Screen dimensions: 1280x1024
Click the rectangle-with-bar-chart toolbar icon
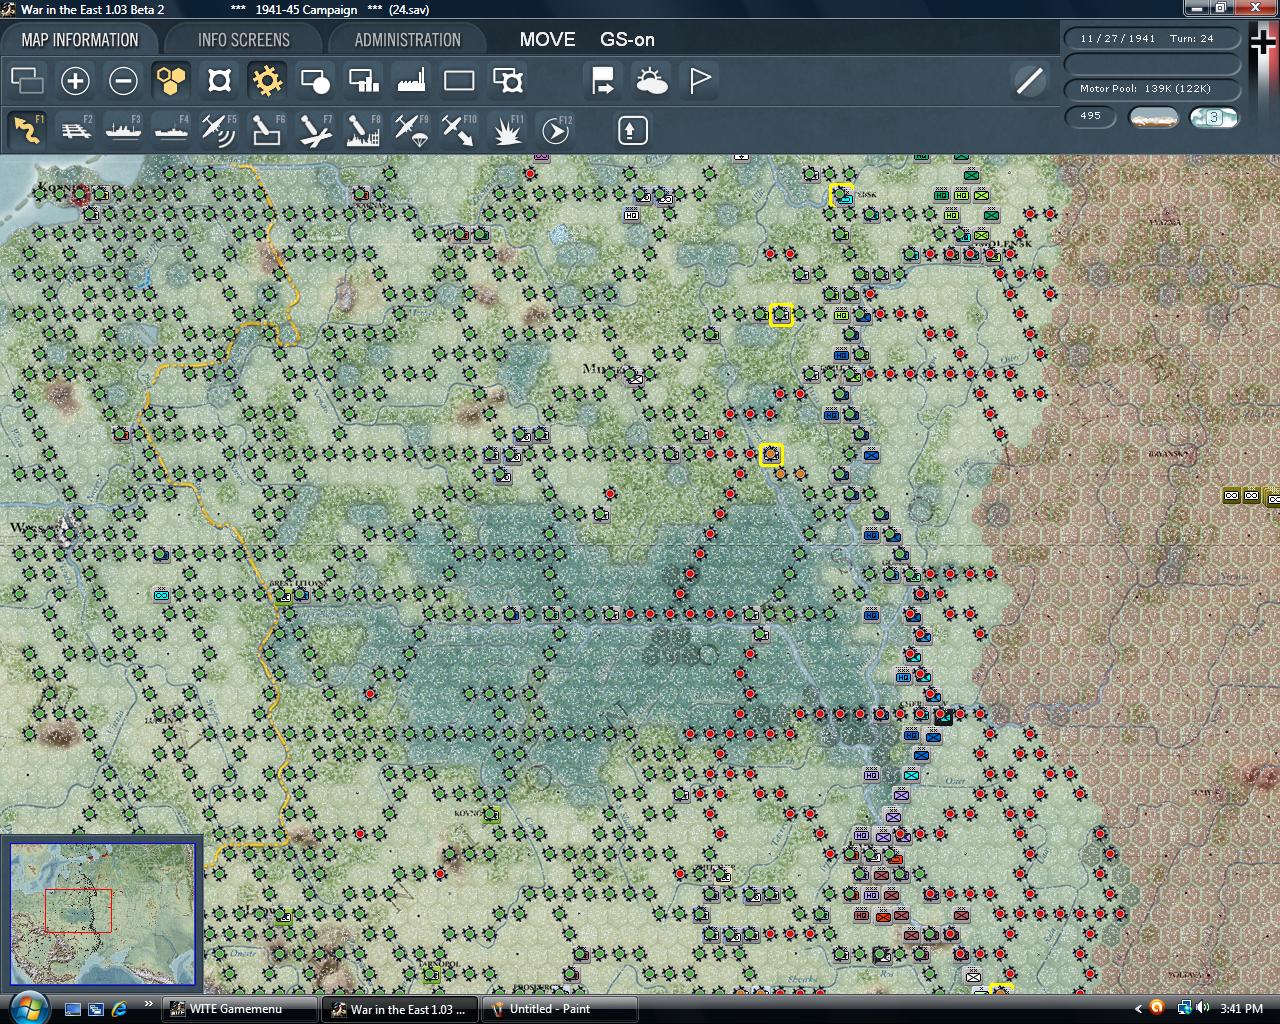tap(363, 80)
